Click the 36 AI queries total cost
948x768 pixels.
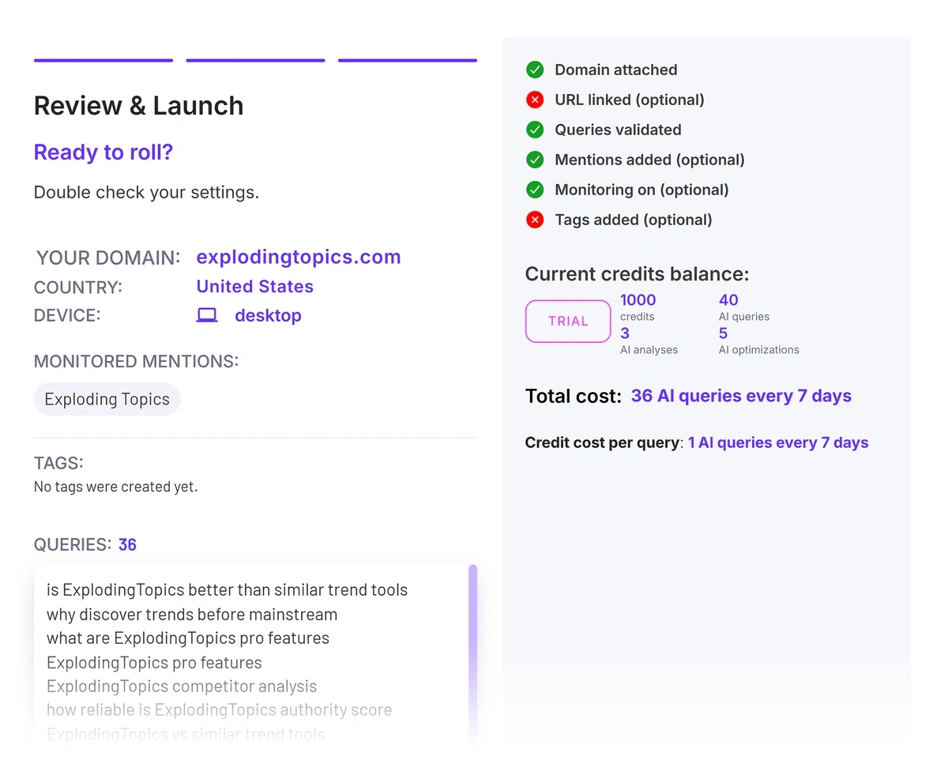[x=741, y=396]
